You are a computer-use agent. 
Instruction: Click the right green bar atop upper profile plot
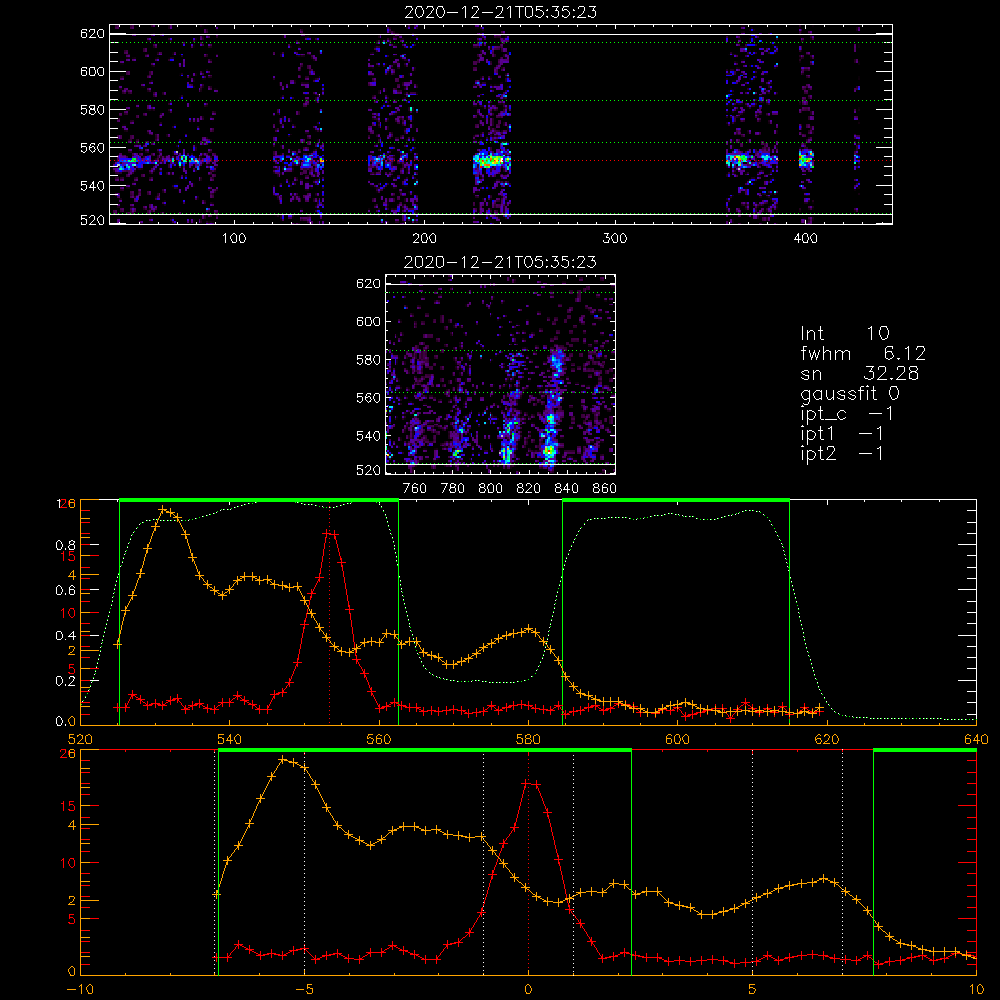pyautogui.click(x=676, y=500)
